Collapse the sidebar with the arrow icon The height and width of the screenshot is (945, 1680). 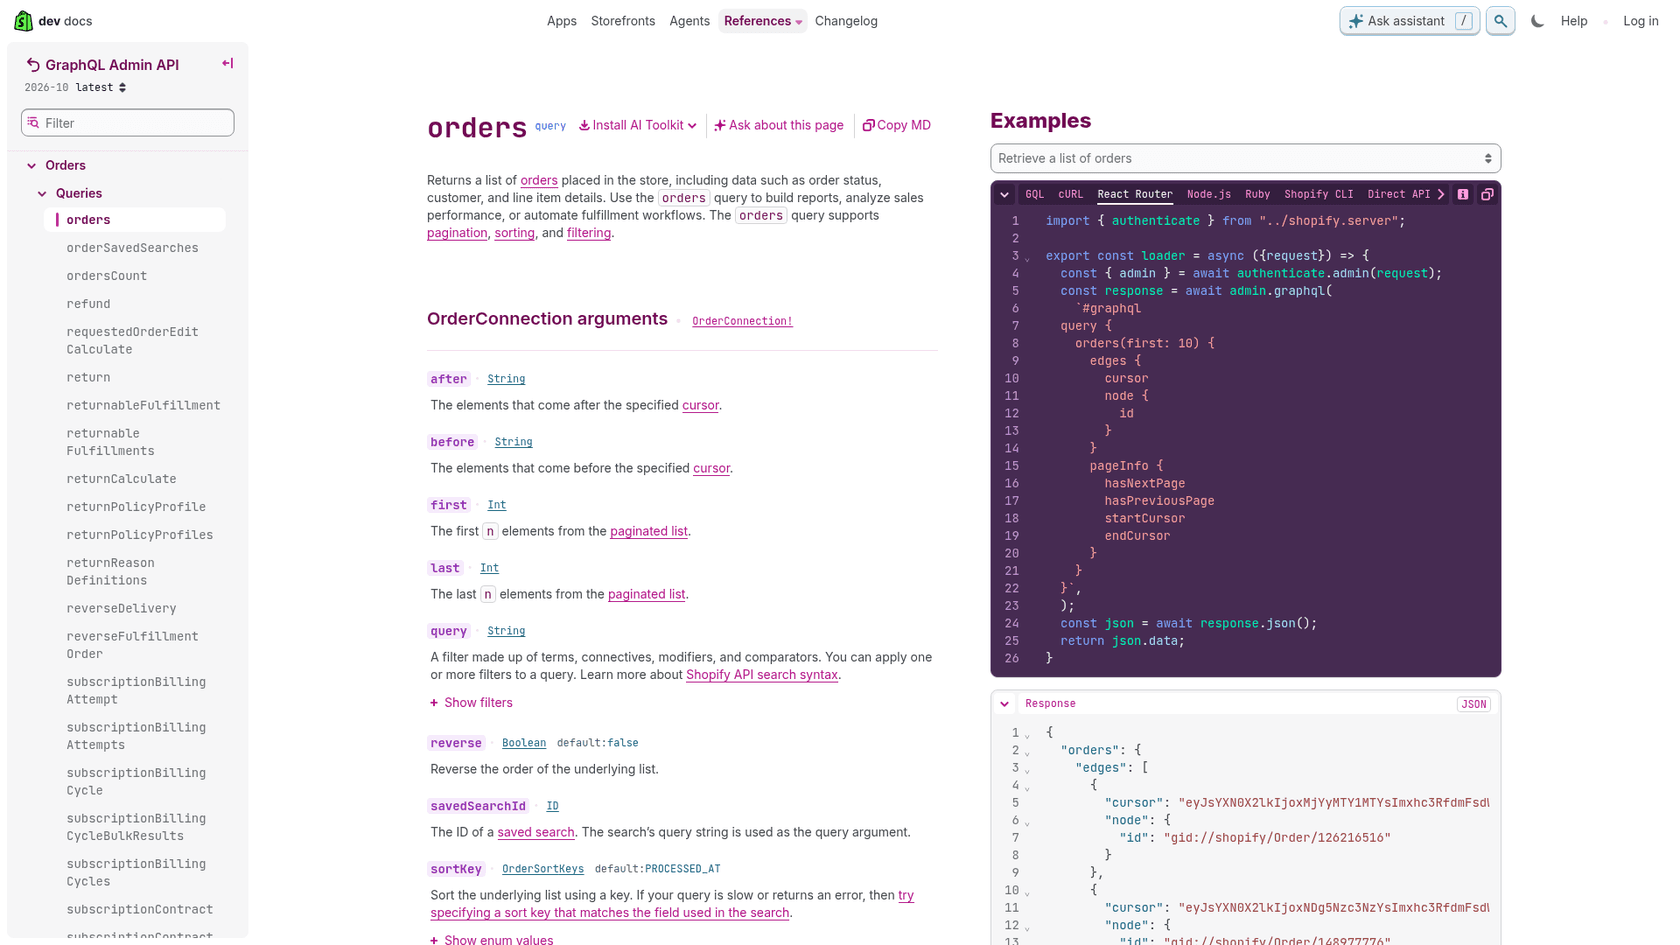point(227,64)
